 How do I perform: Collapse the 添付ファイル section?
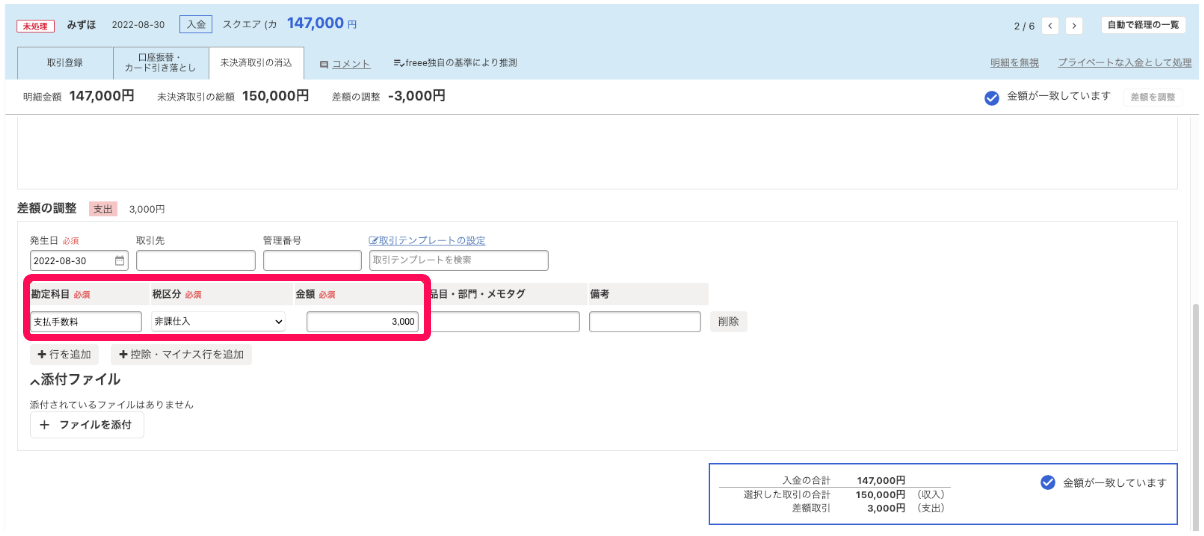75,380
